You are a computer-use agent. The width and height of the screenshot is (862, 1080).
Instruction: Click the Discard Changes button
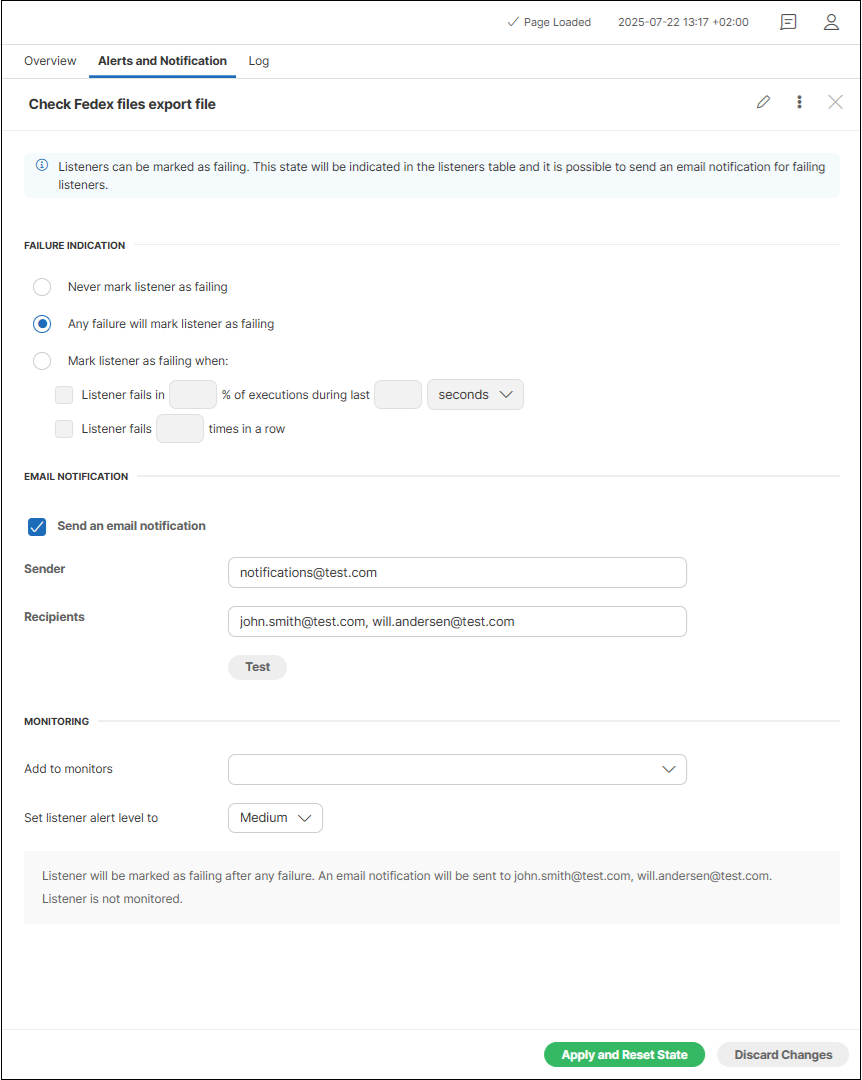pyautogui.click(x=783, y=1055)
